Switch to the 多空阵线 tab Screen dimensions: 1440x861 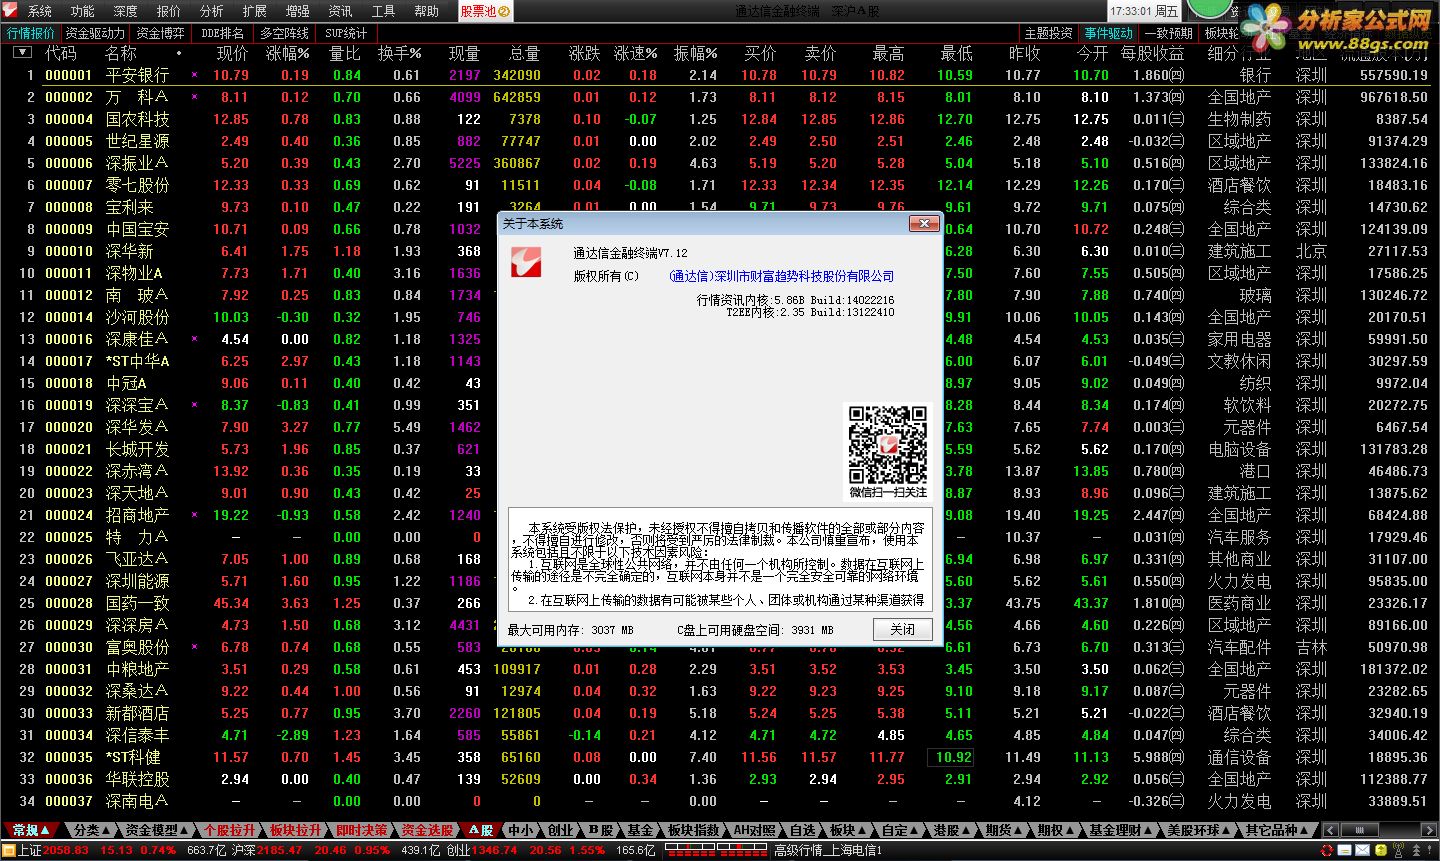pos(285,33)
